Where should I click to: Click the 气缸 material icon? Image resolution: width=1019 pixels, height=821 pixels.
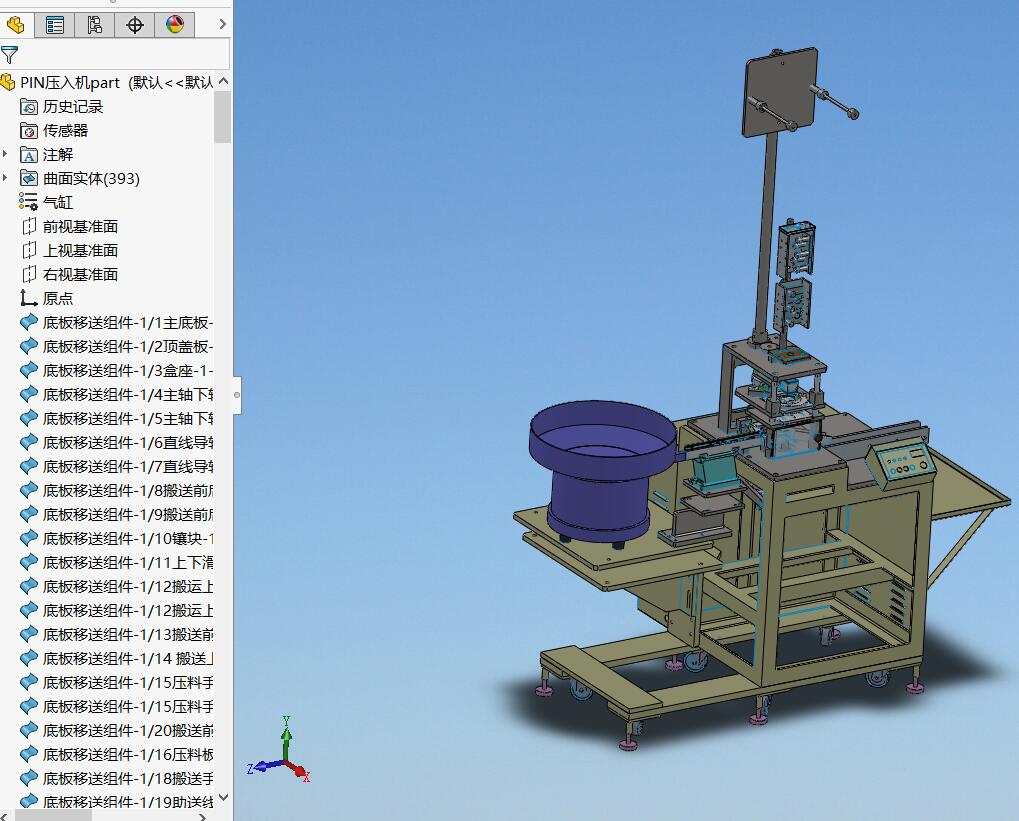[x=29, y=202]
